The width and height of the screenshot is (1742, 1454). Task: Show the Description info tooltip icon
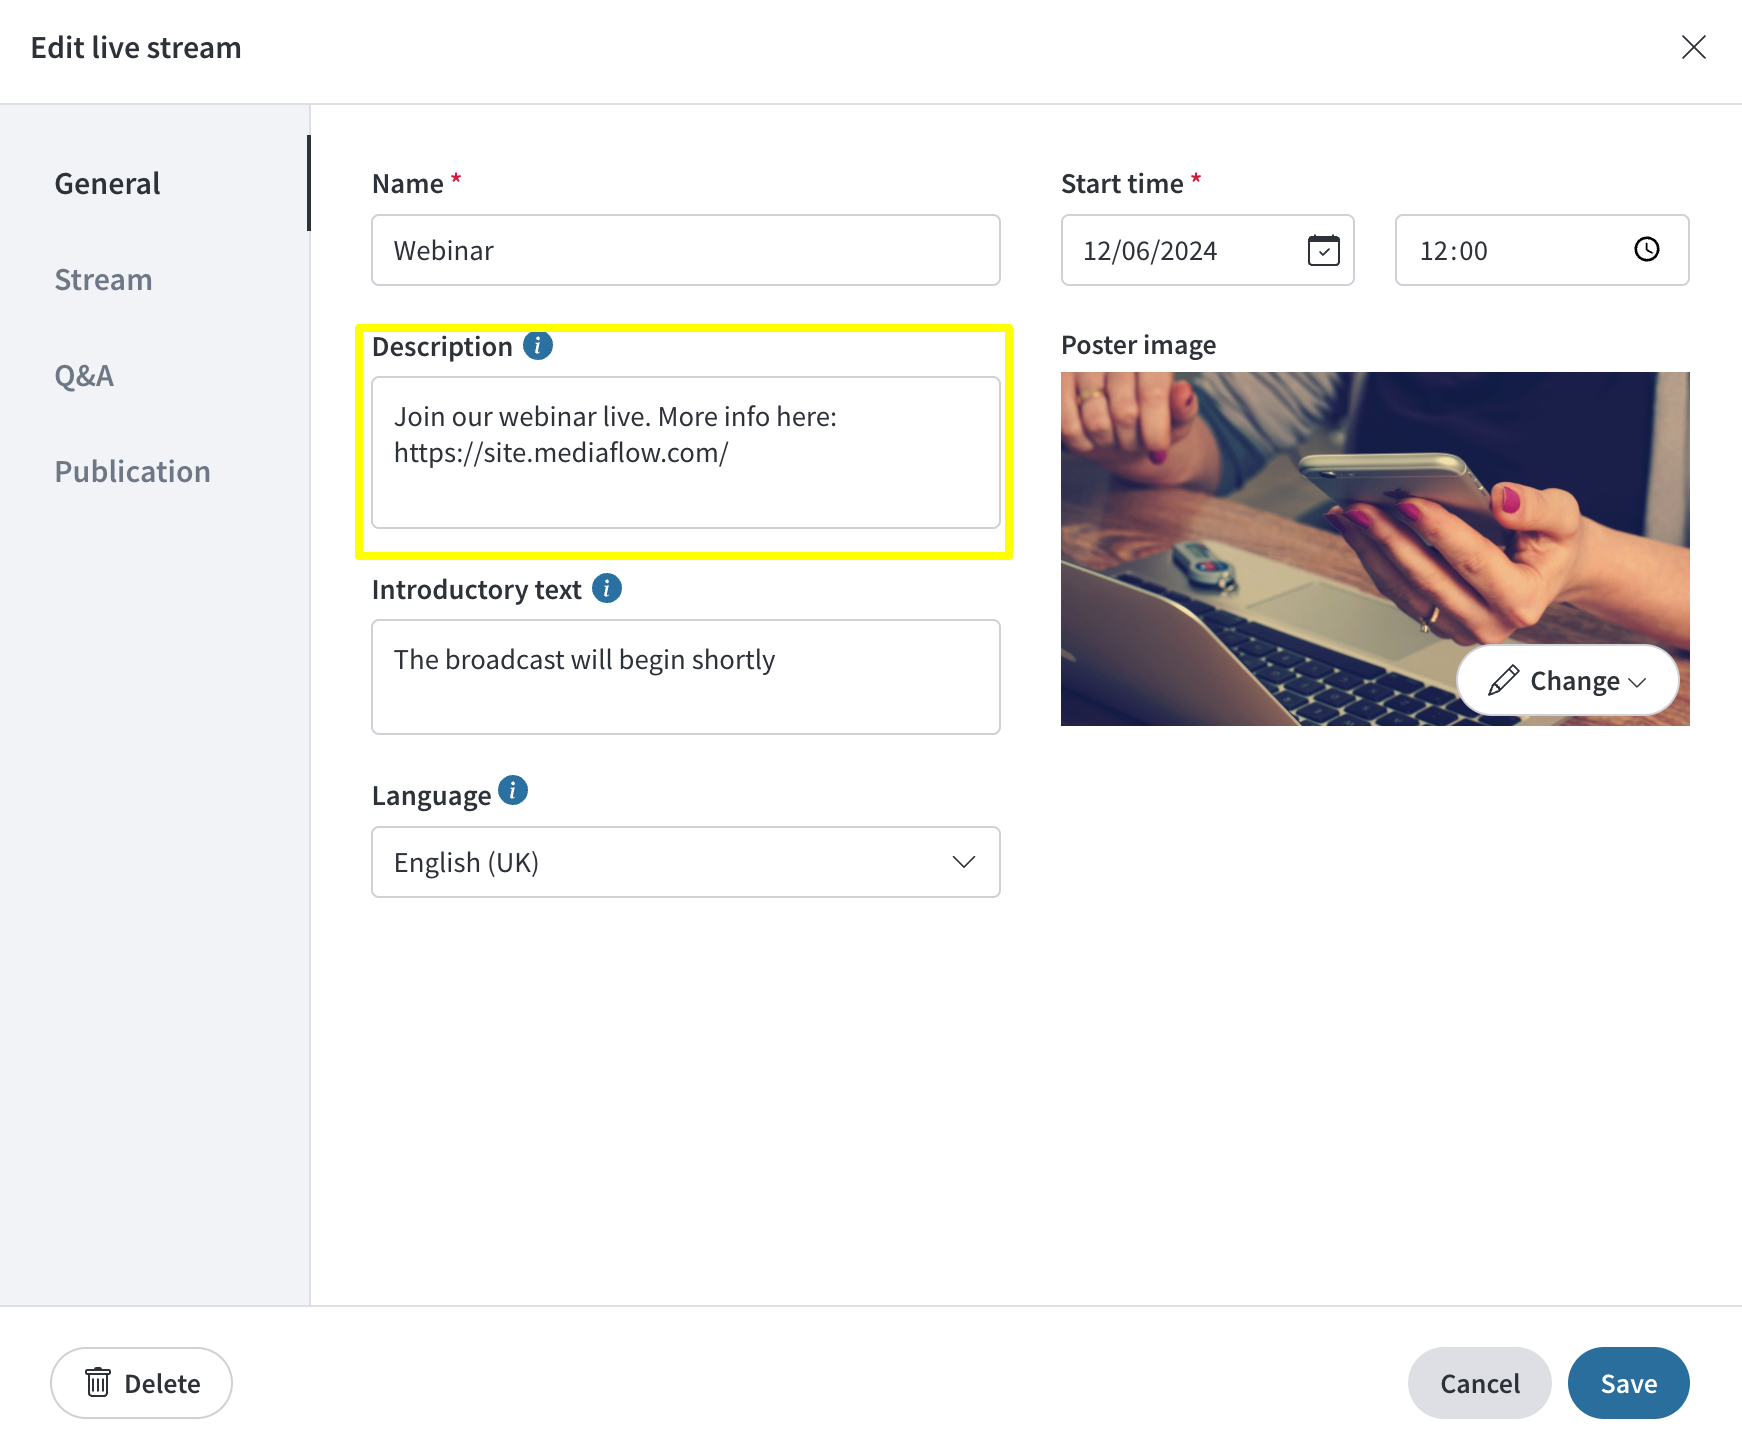(538, 346)
